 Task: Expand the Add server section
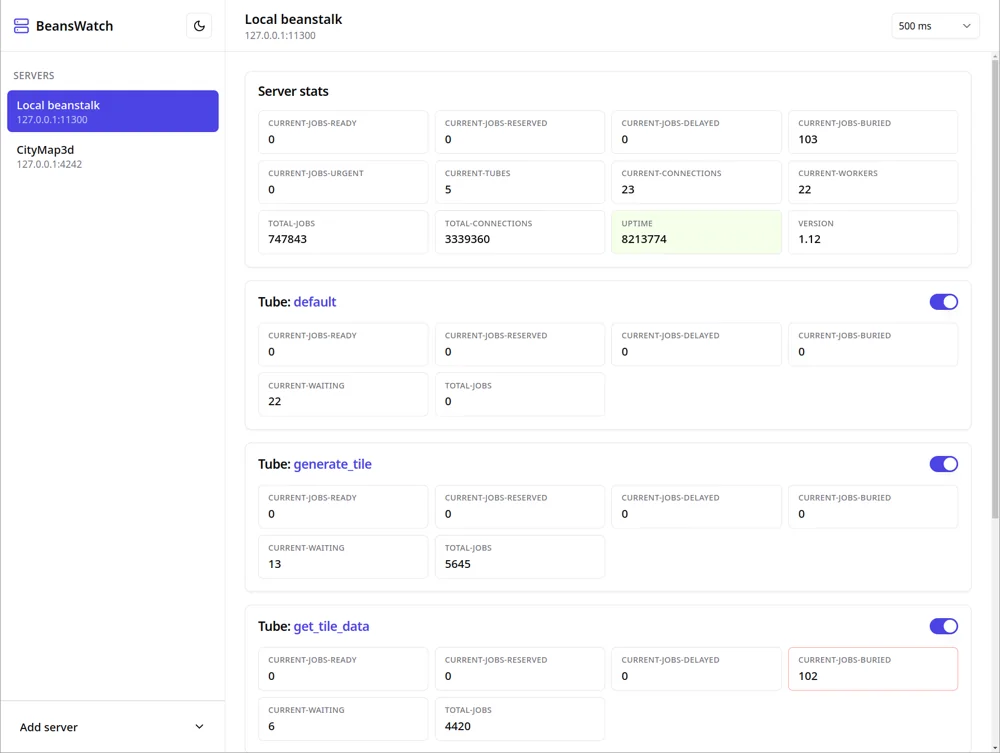(112, 727)
